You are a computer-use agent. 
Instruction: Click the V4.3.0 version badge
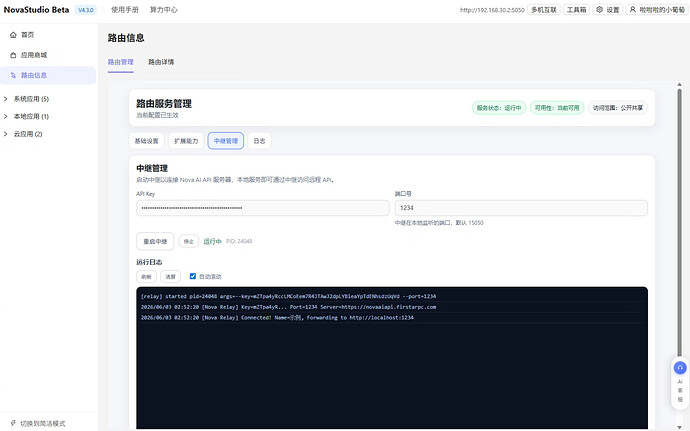coord(86,10)
